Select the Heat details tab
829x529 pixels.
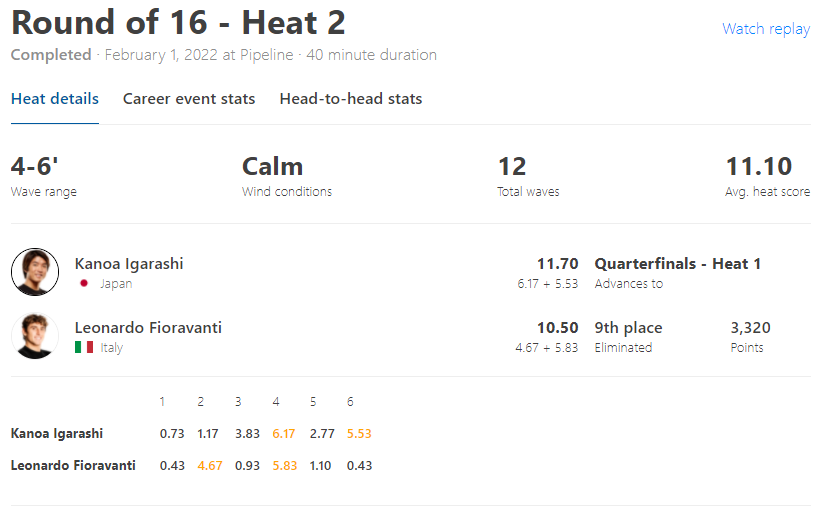(x=55, y=99)
